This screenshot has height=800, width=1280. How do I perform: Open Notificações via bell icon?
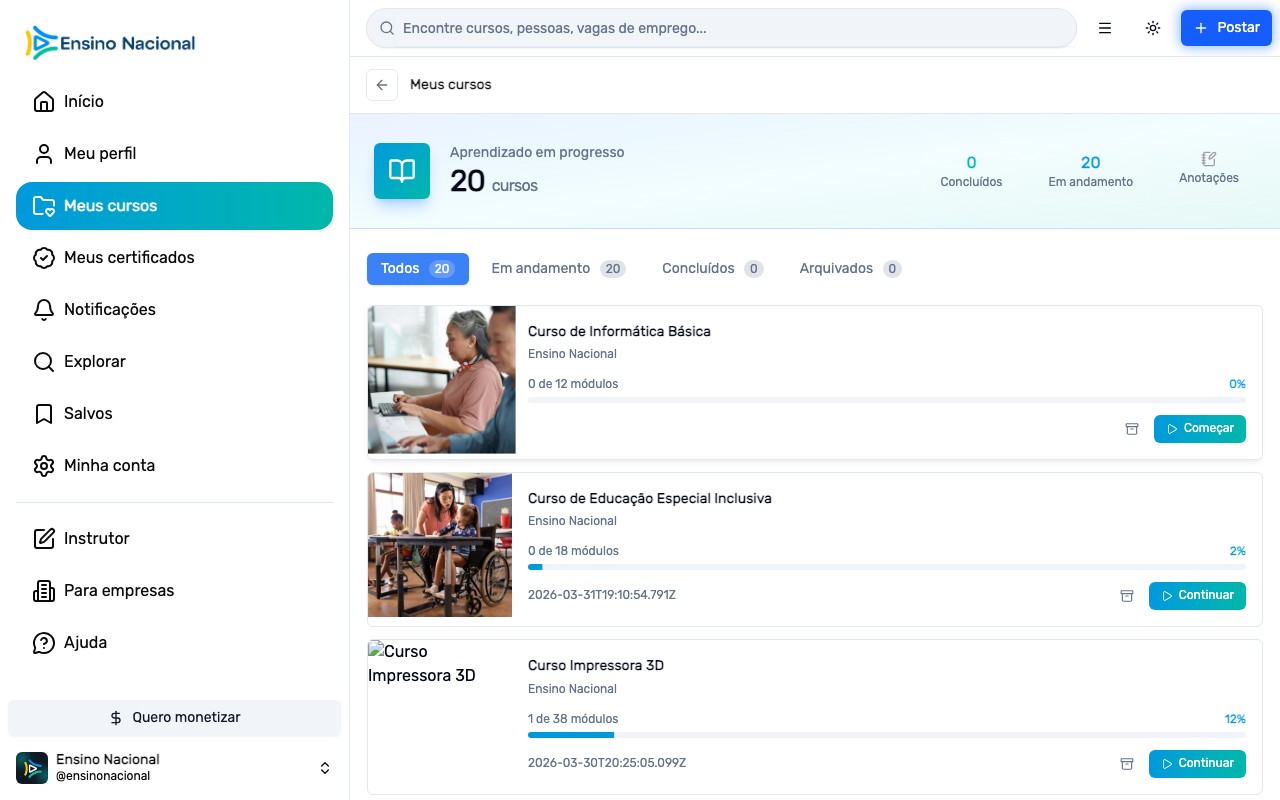44,309
